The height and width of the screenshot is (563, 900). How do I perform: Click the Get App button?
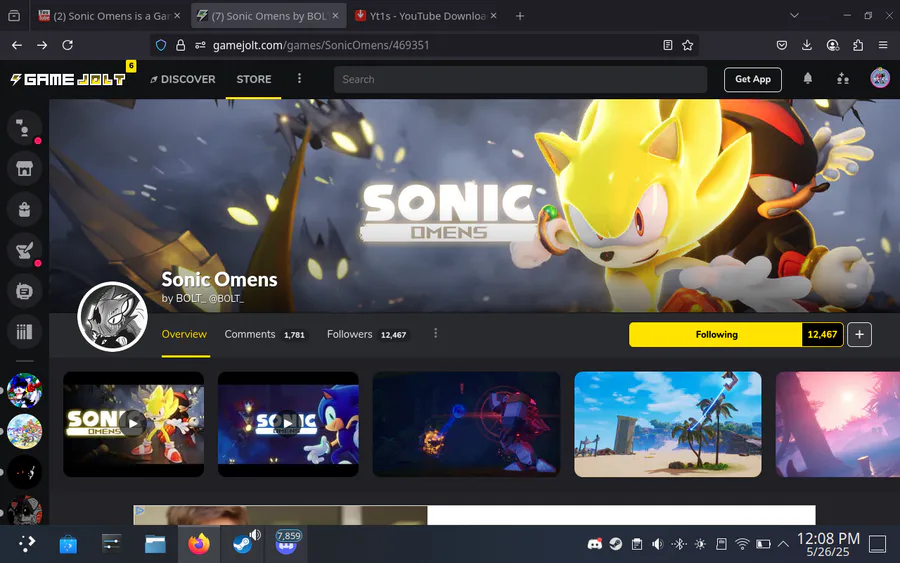pyautogui.click(x=752, y=79)
